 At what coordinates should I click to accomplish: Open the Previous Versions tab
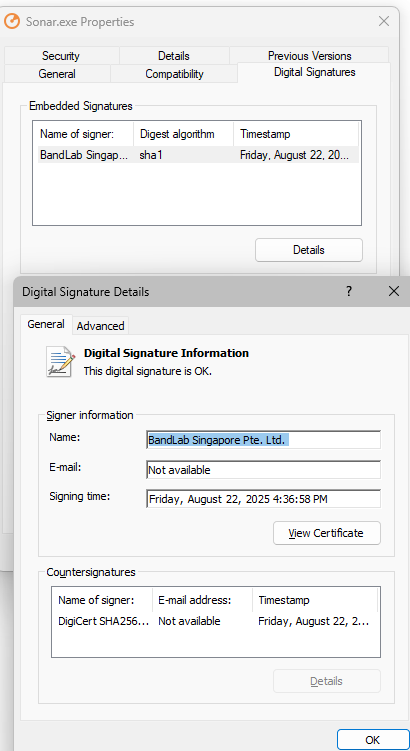pyautogui.click(x=309, y=56)
